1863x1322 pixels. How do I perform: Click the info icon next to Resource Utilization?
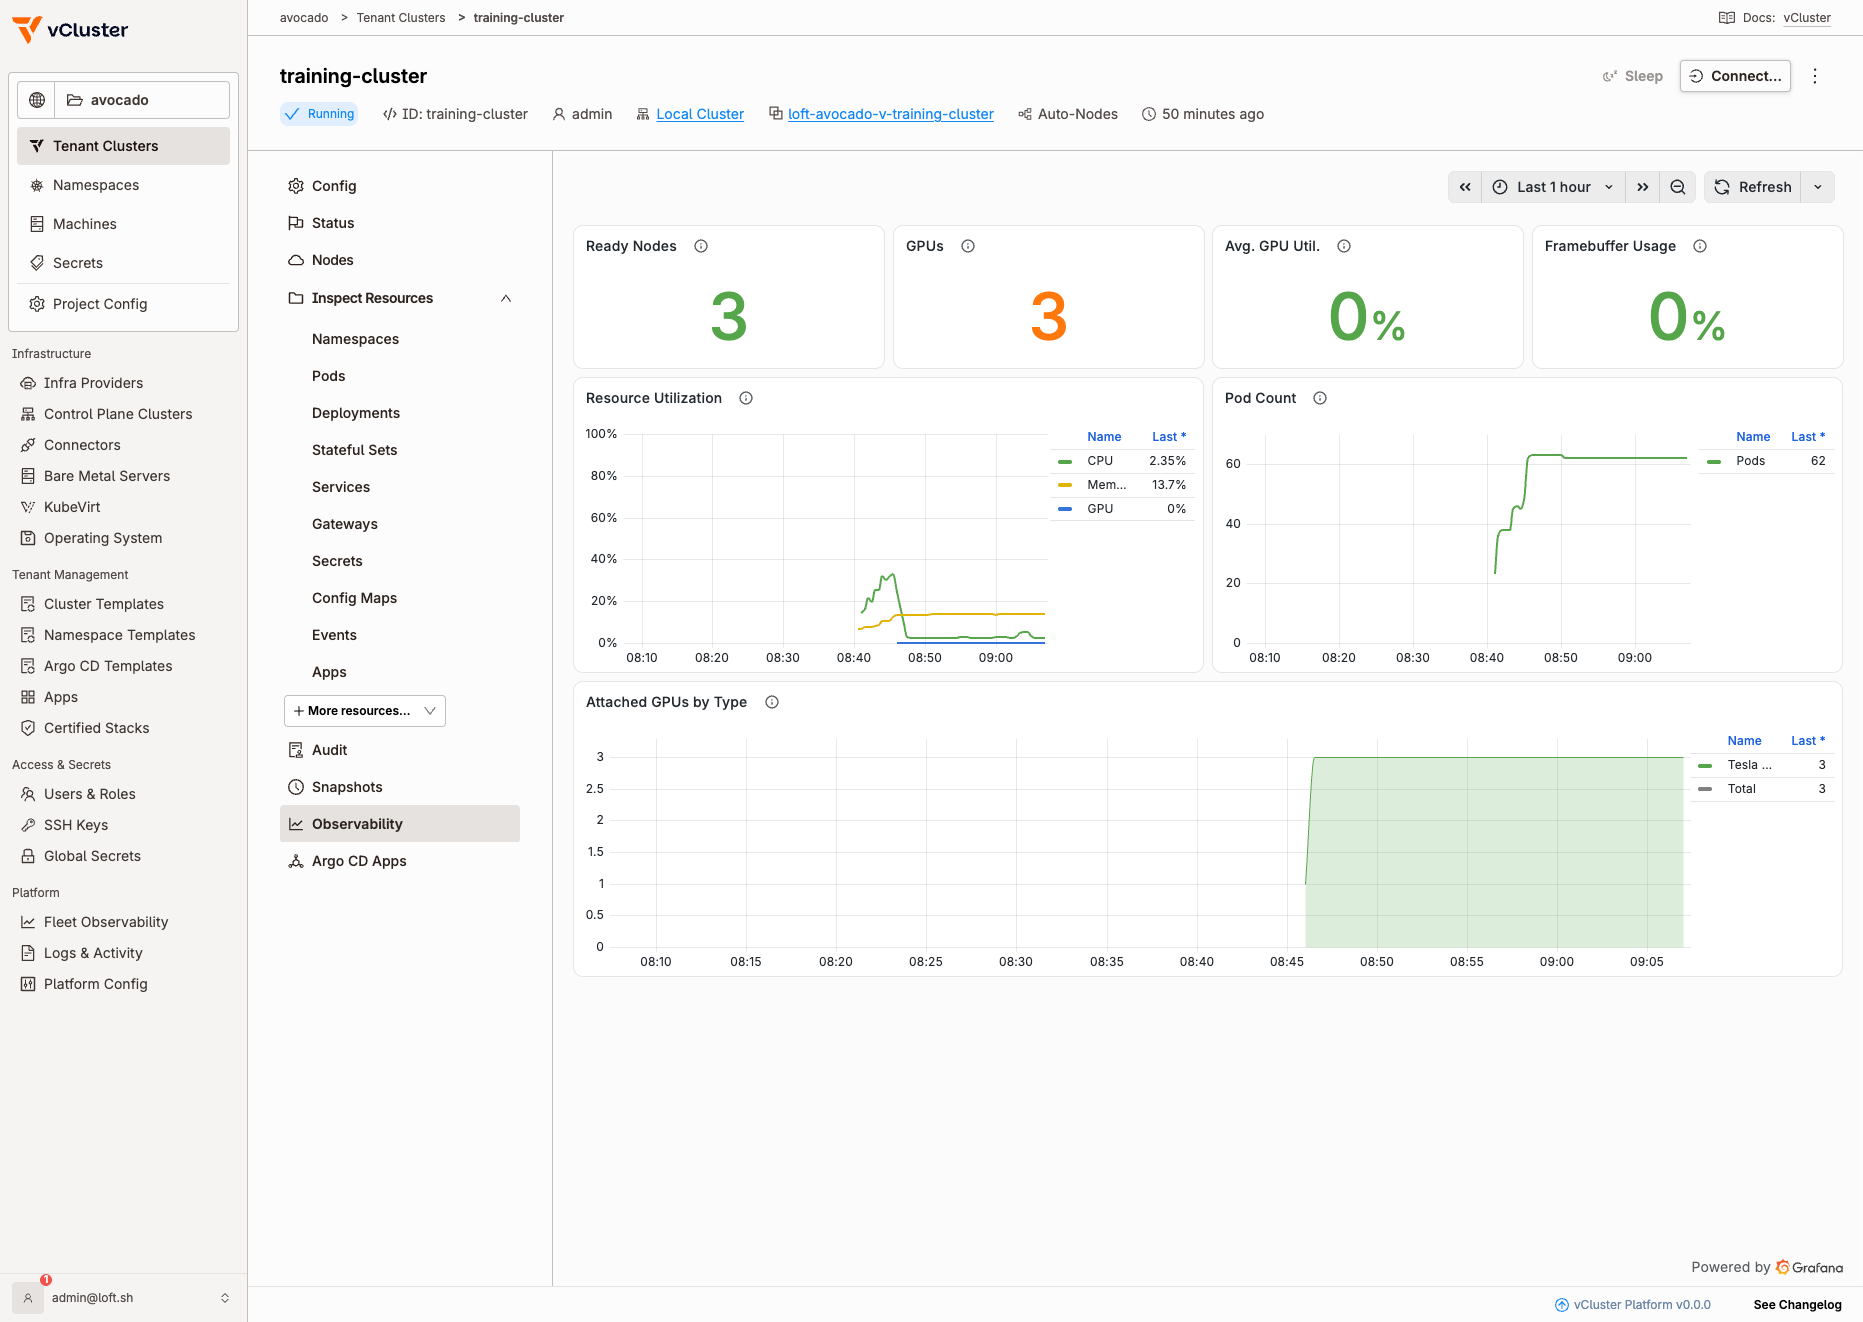point(746,398)
